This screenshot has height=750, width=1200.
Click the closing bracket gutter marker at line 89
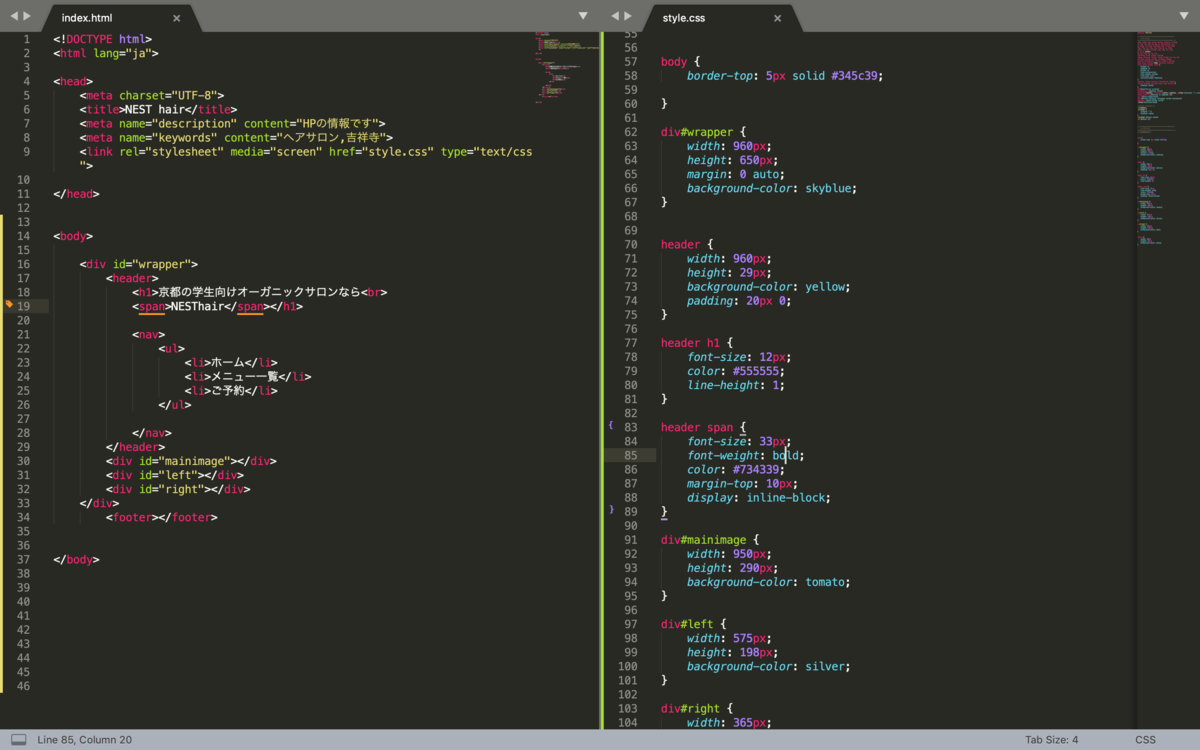[611, 509]
